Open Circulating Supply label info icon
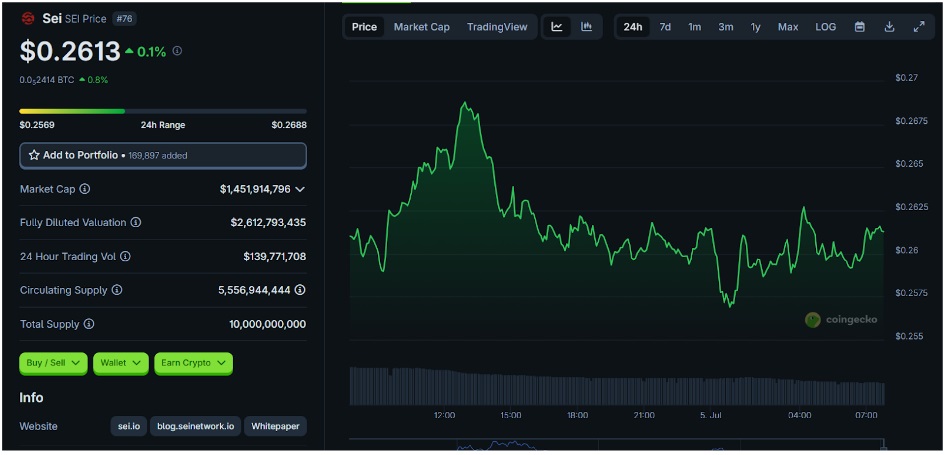 (x=117, y=290)
